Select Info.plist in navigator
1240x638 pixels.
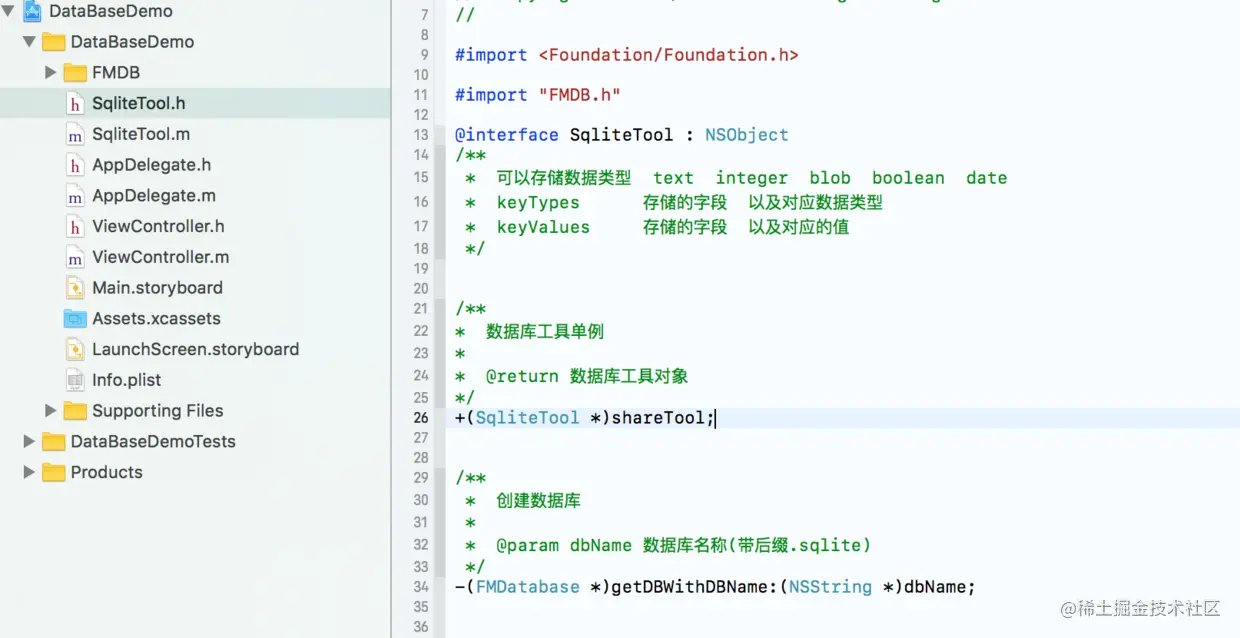coord(127,380)
